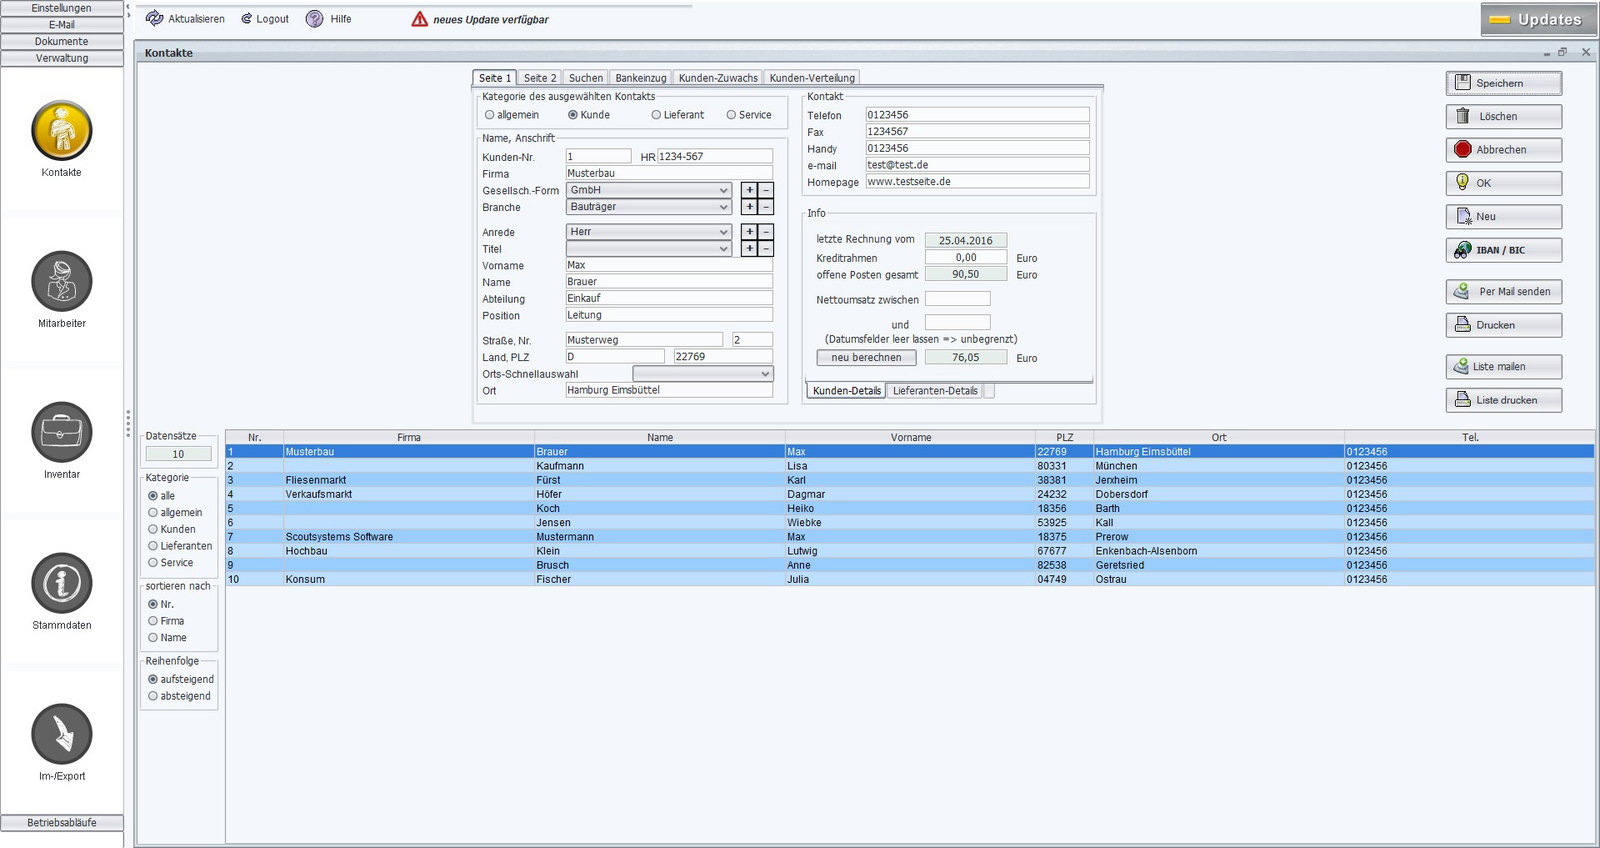Click the neu berechnen button
The height and width of the screenshot is (848, 1600).
tap(866, 357)
